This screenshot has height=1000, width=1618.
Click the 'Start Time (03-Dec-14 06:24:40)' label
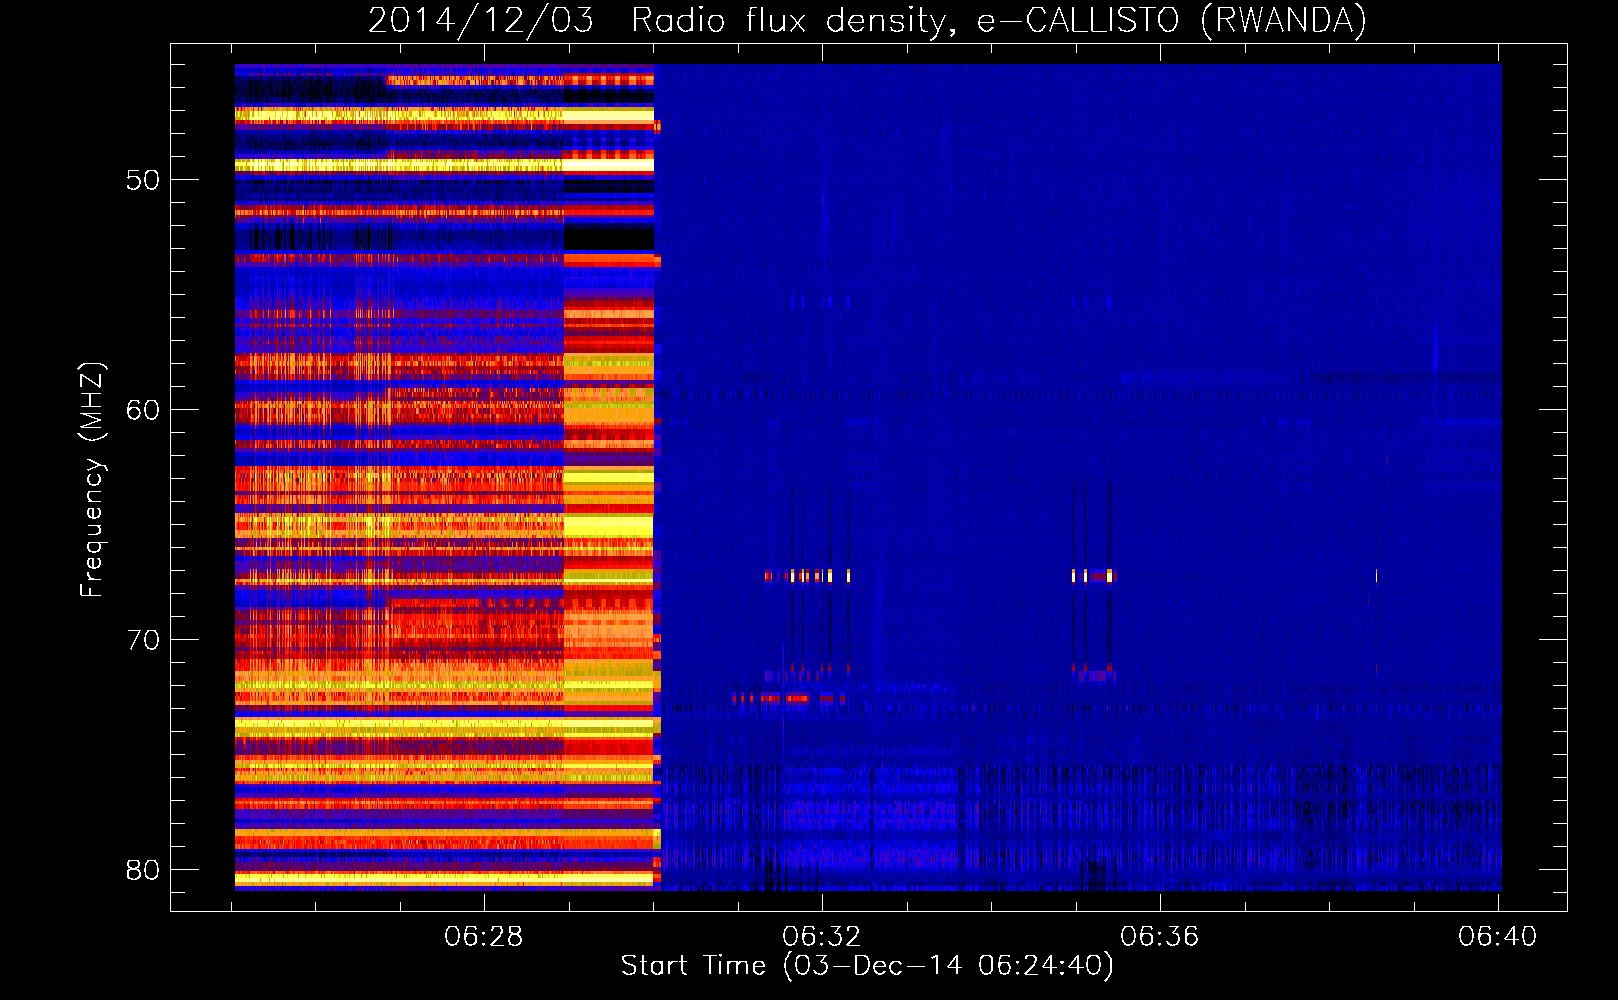point(867,966)
